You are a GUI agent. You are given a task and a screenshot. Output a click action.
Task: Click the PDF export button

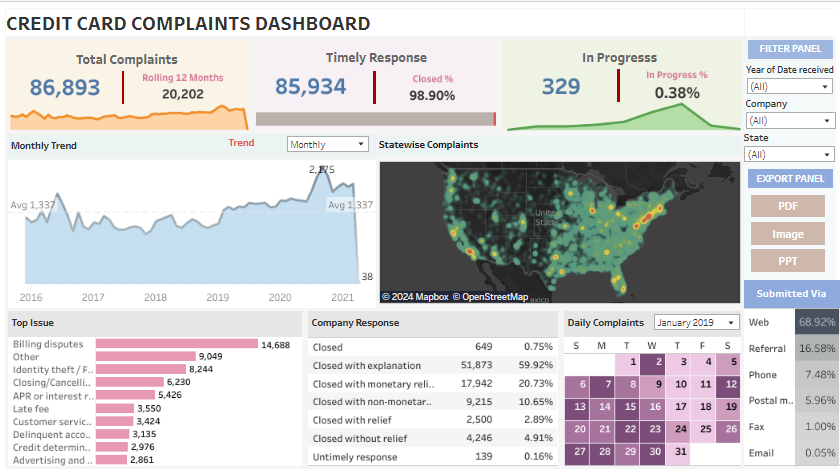tap(789, 206)
